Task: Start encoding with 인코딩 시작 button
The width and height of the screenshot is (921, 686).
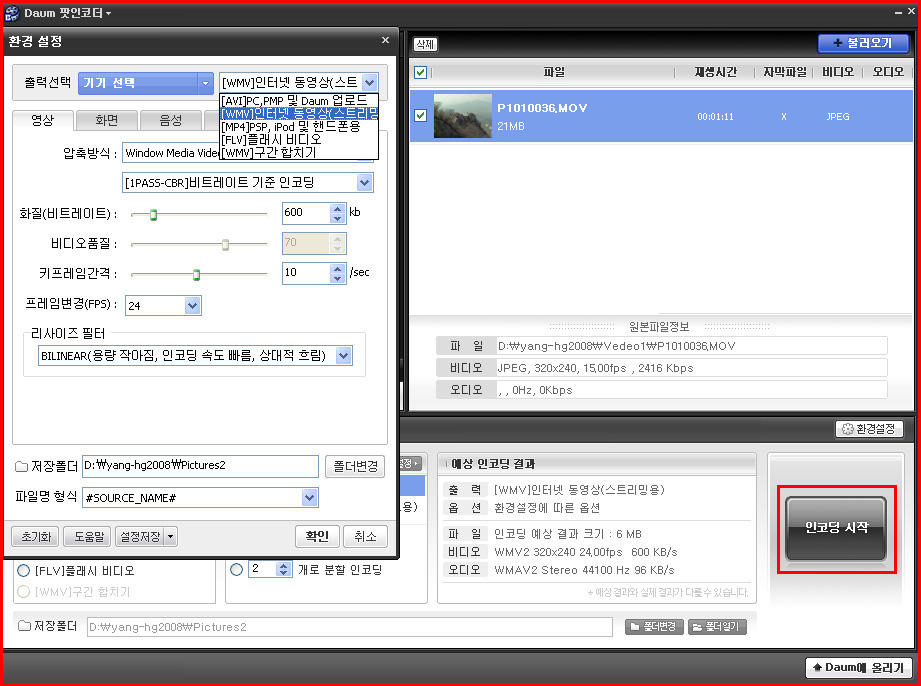Action: click(x=836, y=528)
